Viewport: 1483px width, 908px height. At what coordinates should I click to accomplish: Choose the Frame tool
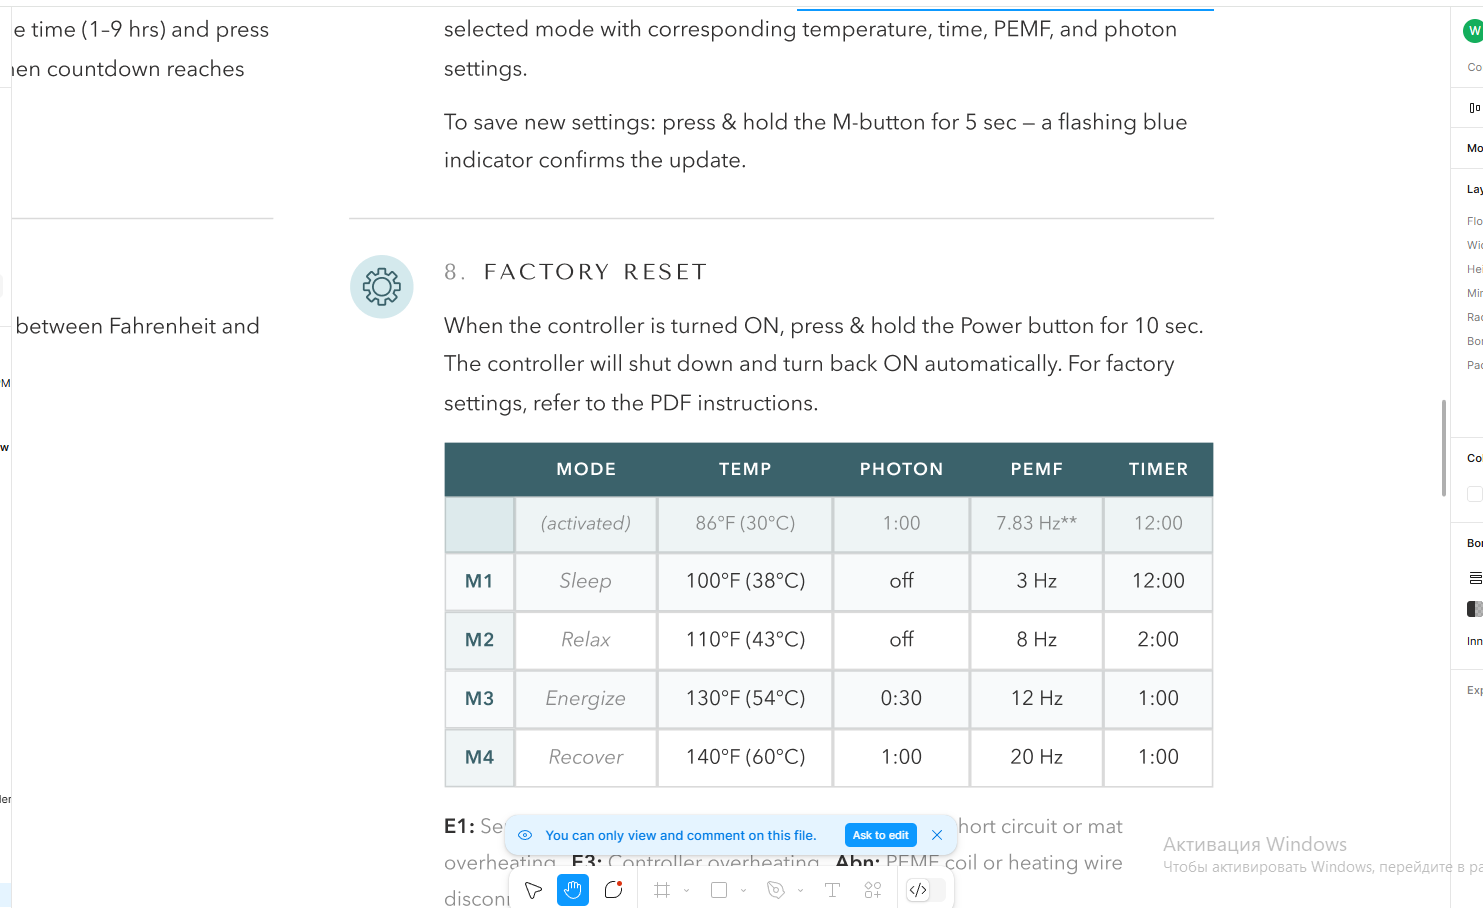[662, 890]
